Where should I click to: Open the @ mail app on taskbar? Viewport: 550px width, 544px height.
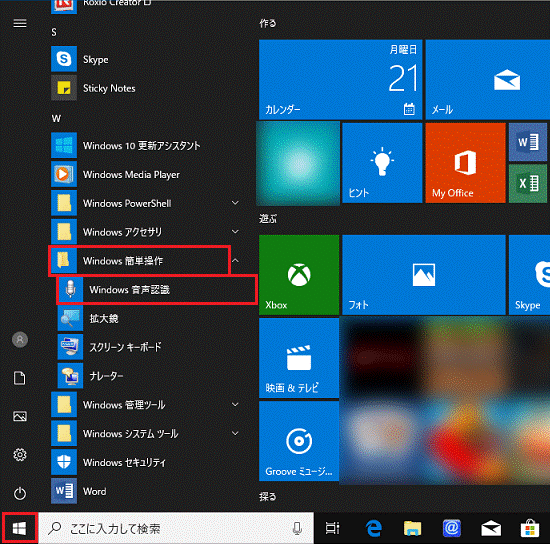click(451, 528)
